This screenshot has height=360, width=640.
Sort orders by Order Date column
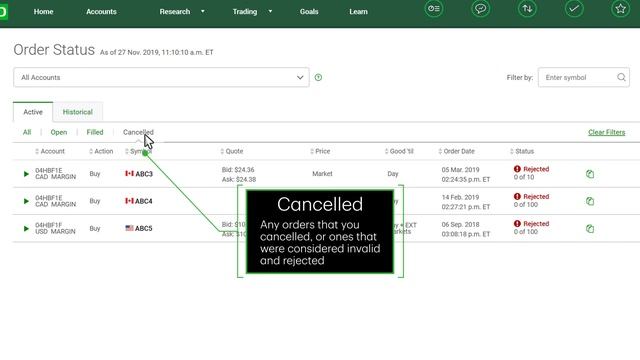coord(457,151)
